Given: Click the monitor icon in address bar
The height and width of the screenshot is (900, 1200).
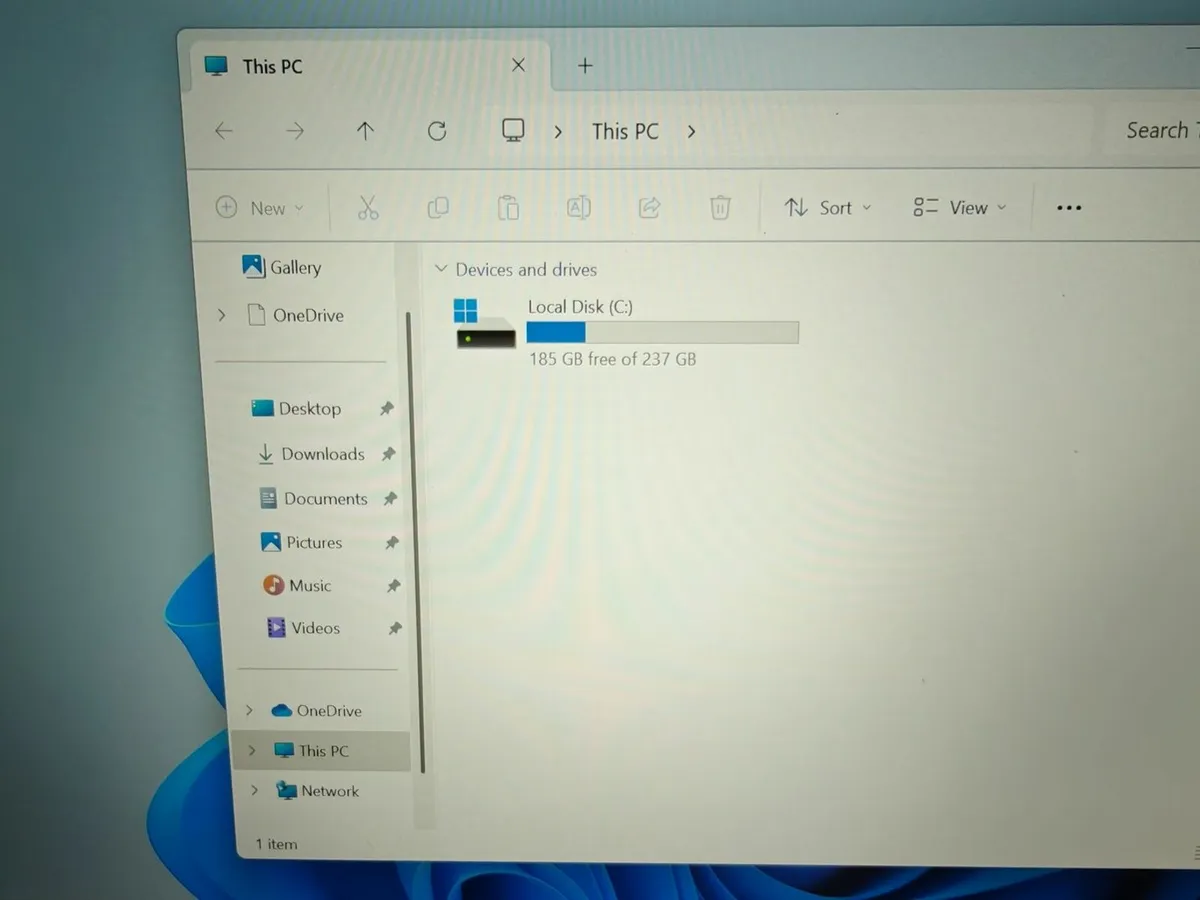Looking at the screenshot, I should click(513, 130).
